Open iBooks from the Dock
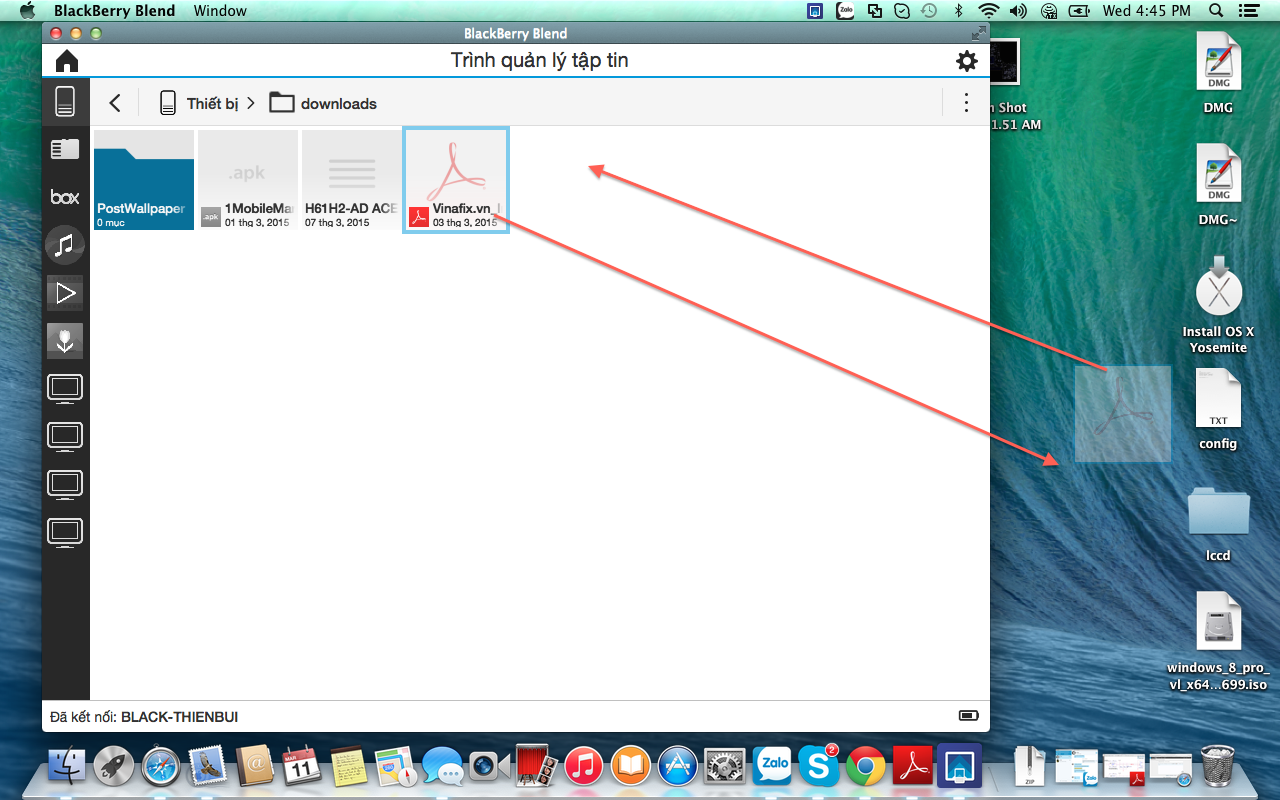Viewport: 1280px width, 800px height. click(x=630, y=766)
